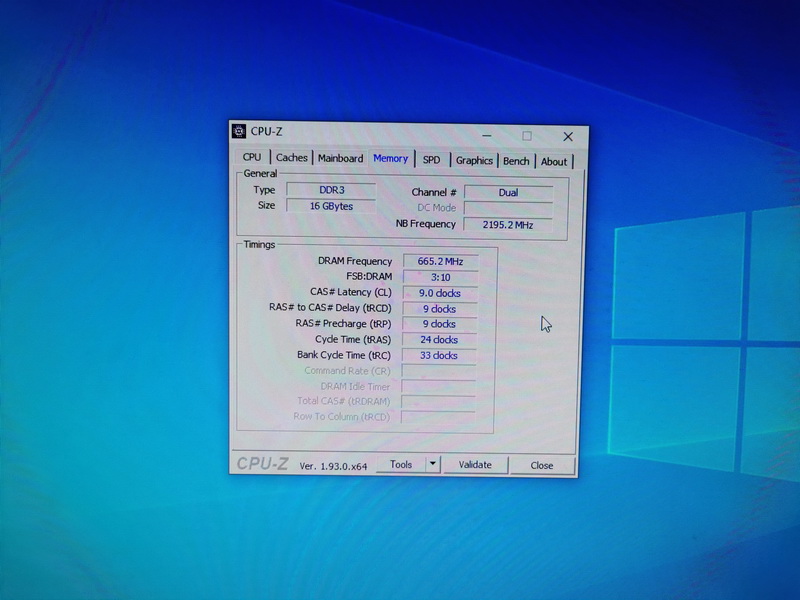This screenshot has width=800, height=600.
Task: Expand the Tools dropdown arrow
Action: click(x=433, y=464)
